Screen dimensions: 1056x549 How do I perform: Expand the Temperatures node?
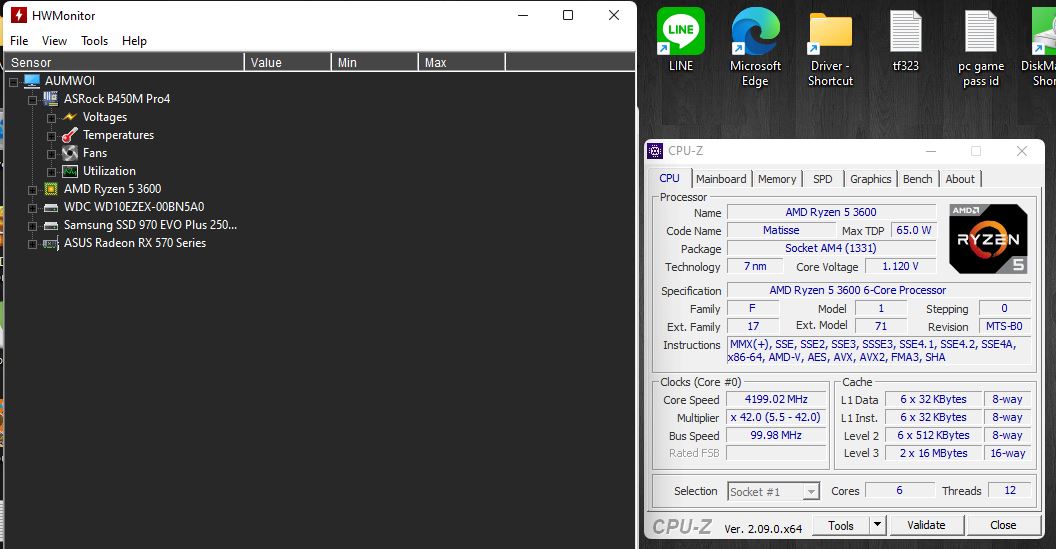tap(51, 136)
